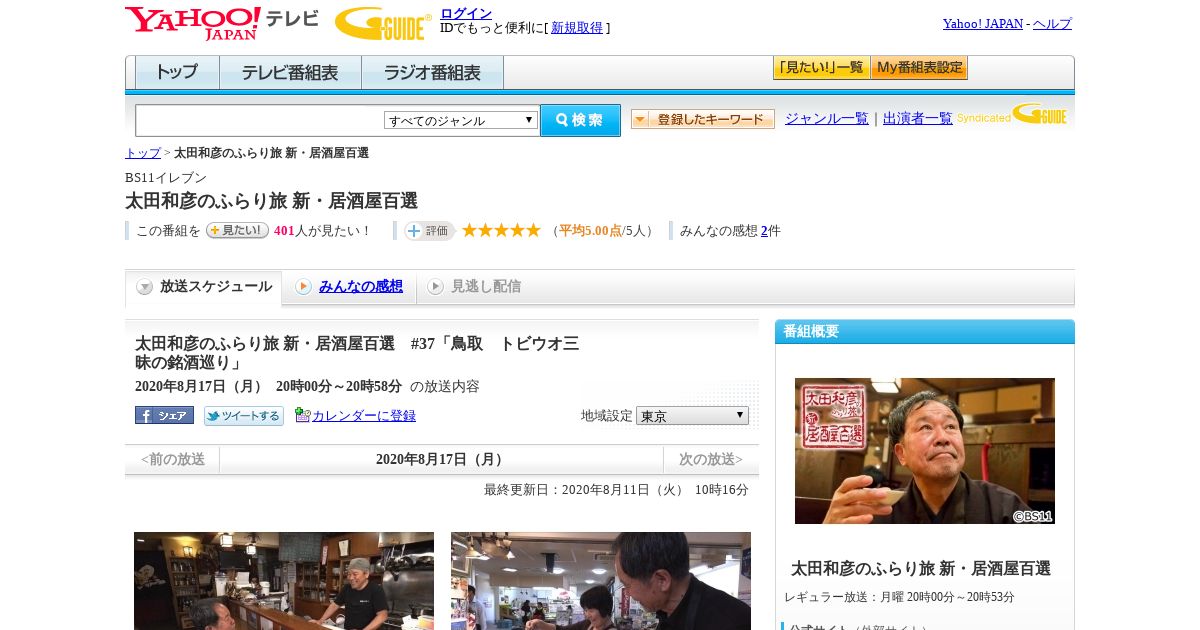Click the トップ breadcrumb link
The height and width of the screenshot is (630, 1200).
click(143, 153)
